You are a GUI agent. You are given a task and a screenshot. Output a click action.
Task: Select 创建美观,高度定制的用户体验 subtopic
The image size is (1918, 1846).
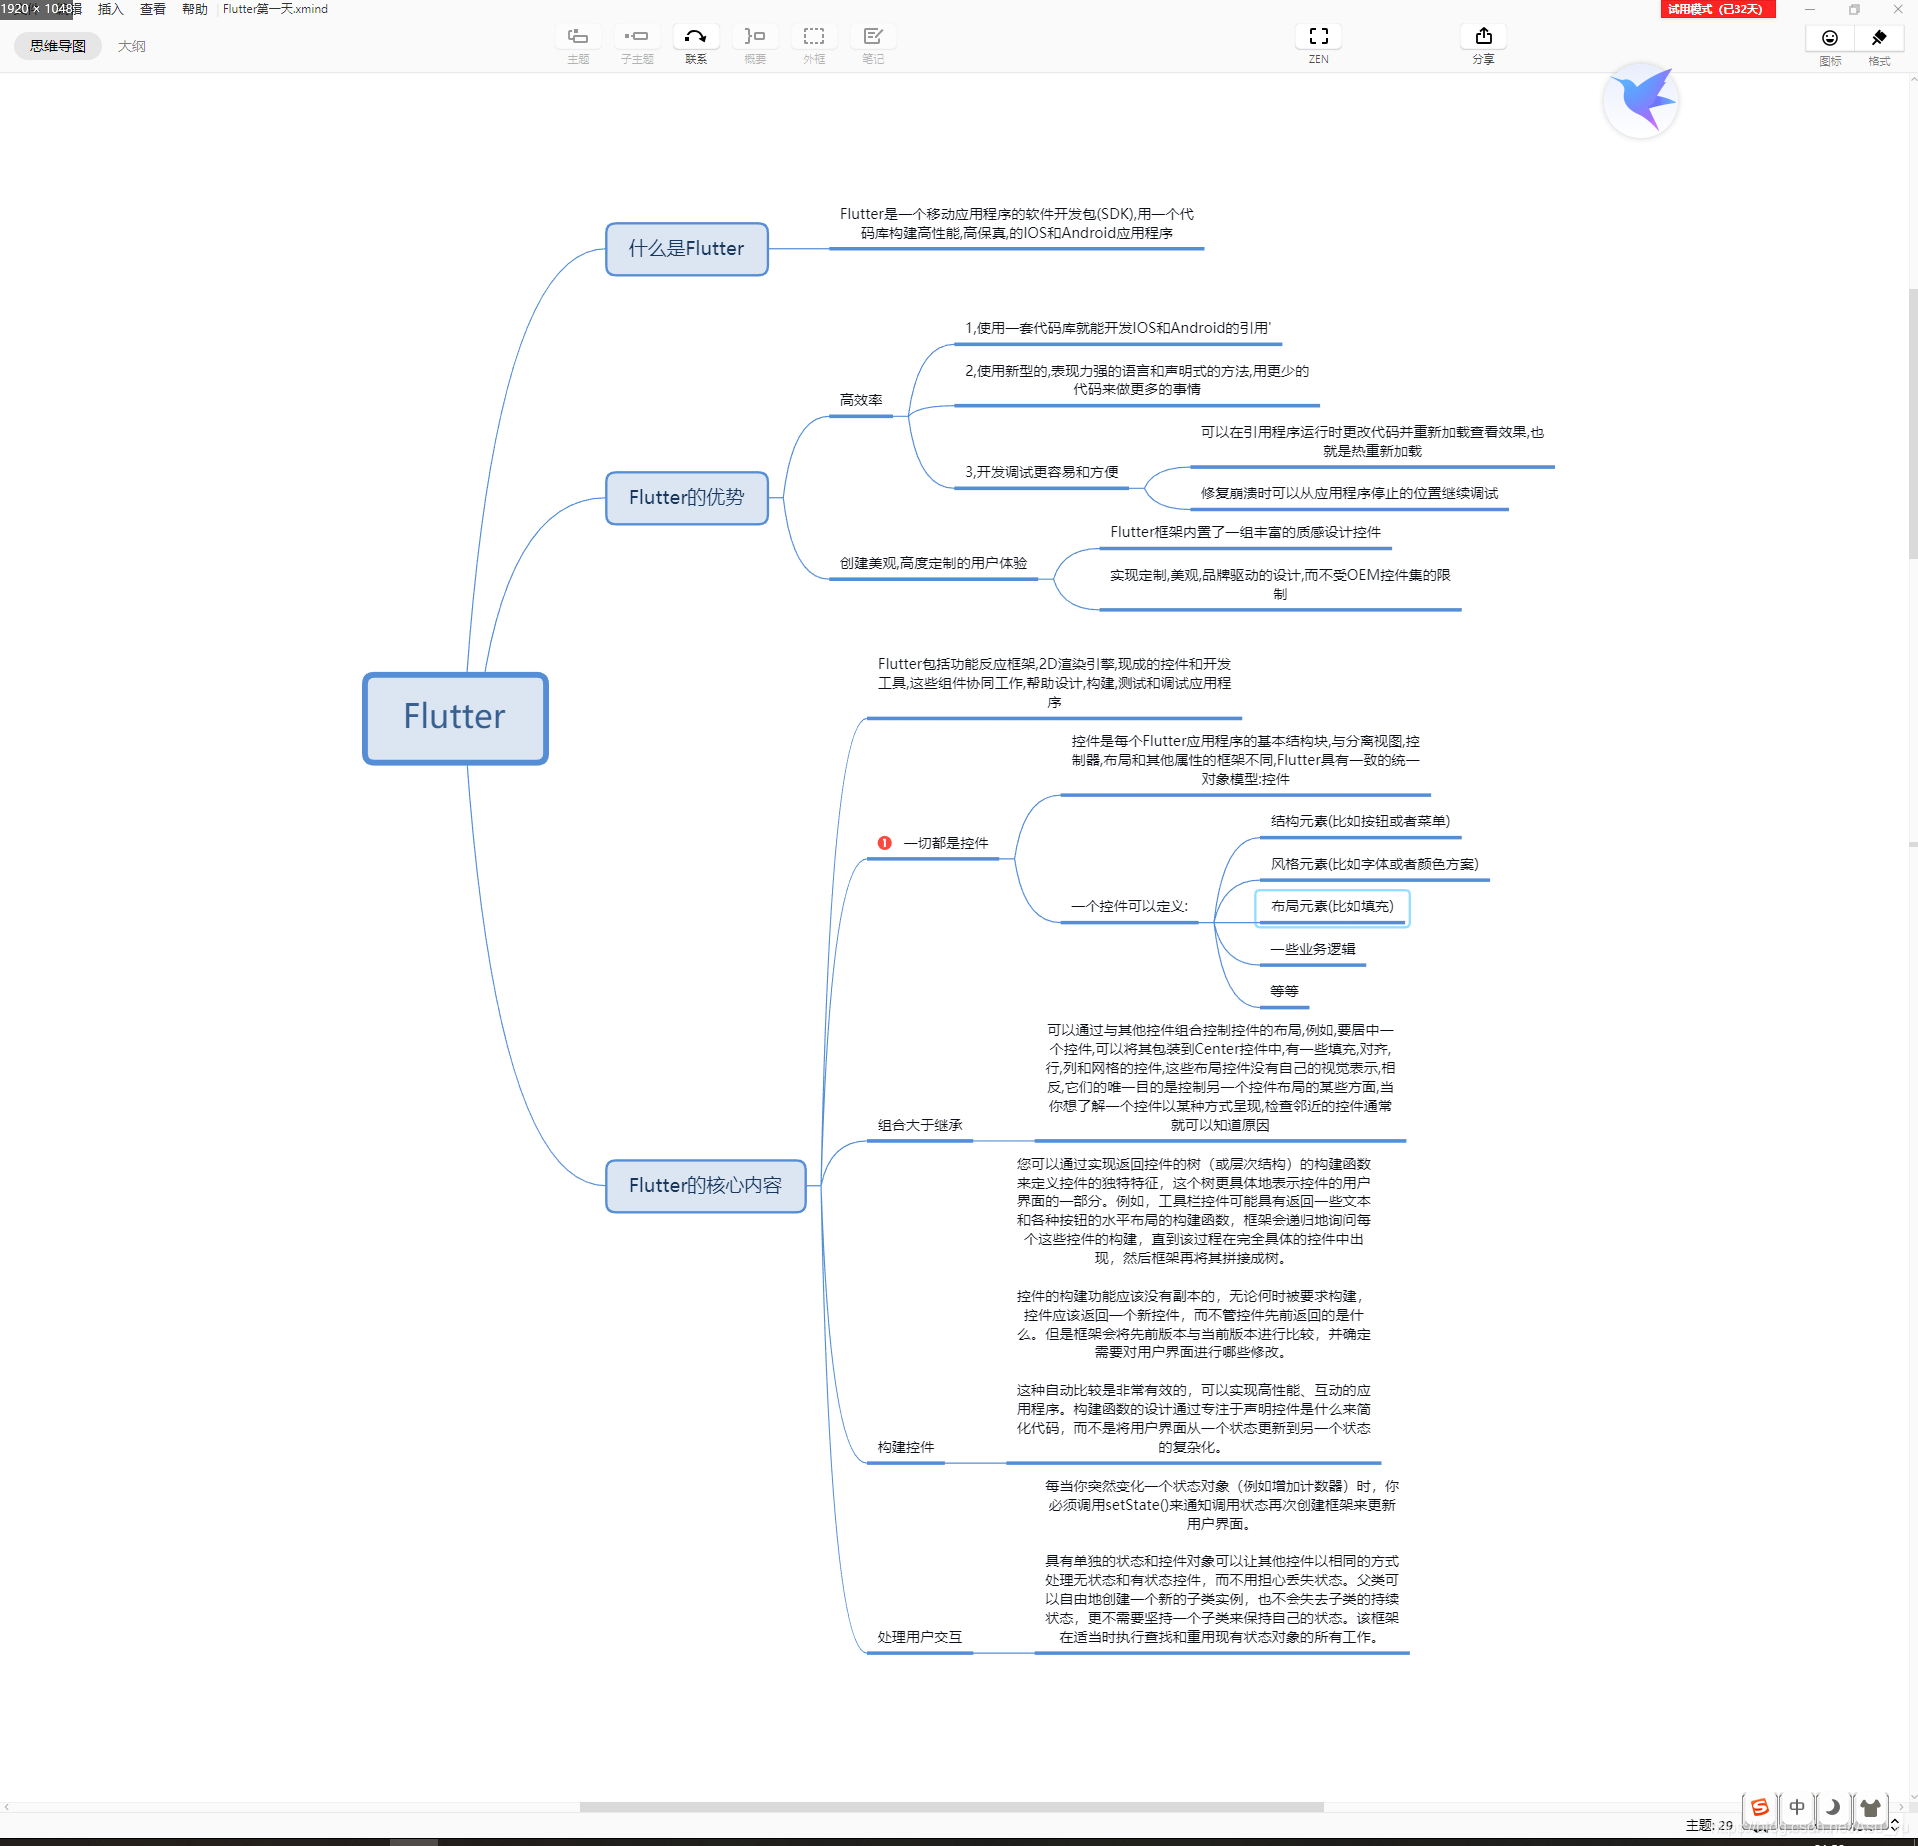(x=933, y=563)
